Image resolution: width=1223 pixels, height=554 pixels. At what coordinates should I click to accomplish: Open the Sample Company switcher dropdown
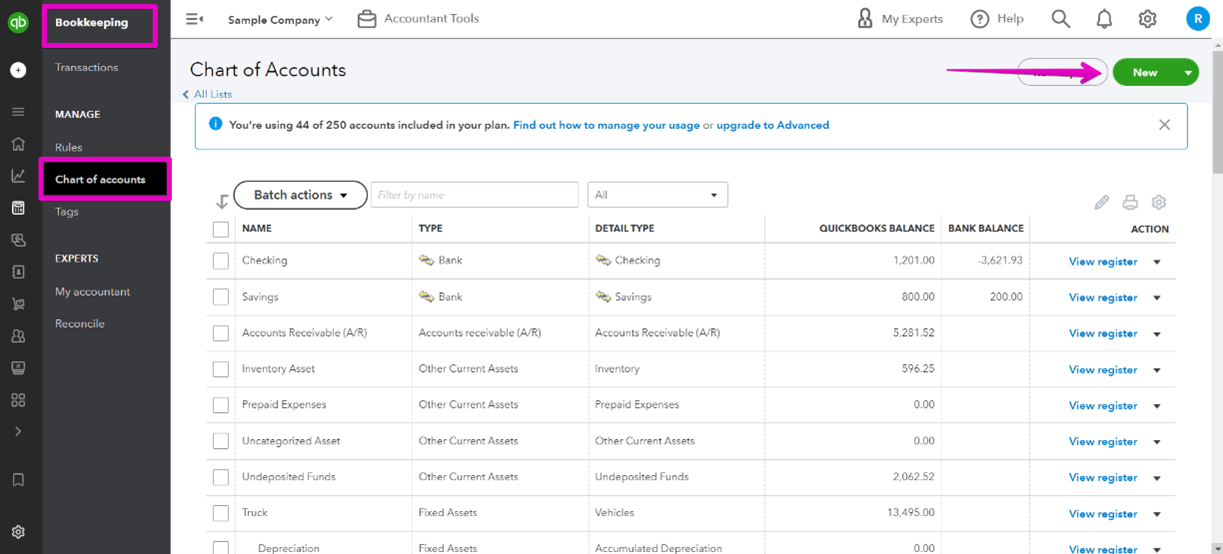[x=280, y=19]
